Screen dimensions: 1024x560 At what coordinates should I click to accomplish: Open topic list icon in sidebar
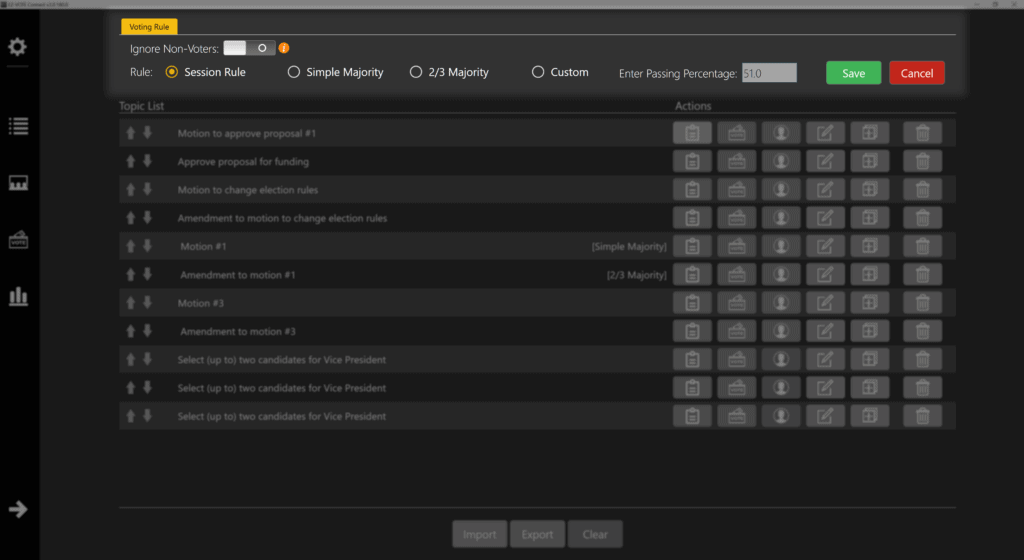point(18,126)
